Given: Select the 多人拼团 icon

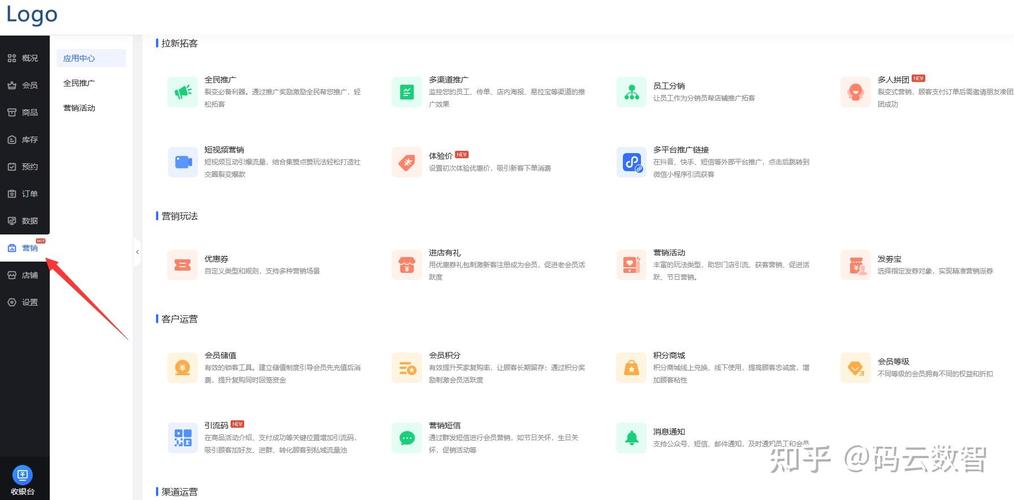Looking at the screenshot, I should pyautogui.click(x=856, y=92).
